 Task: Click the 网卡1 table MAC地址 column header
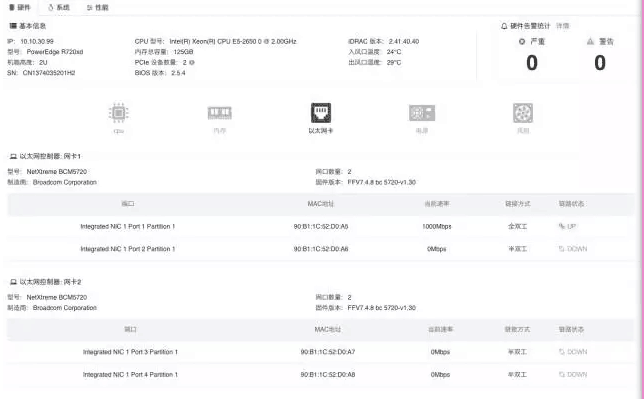[321, 204]
